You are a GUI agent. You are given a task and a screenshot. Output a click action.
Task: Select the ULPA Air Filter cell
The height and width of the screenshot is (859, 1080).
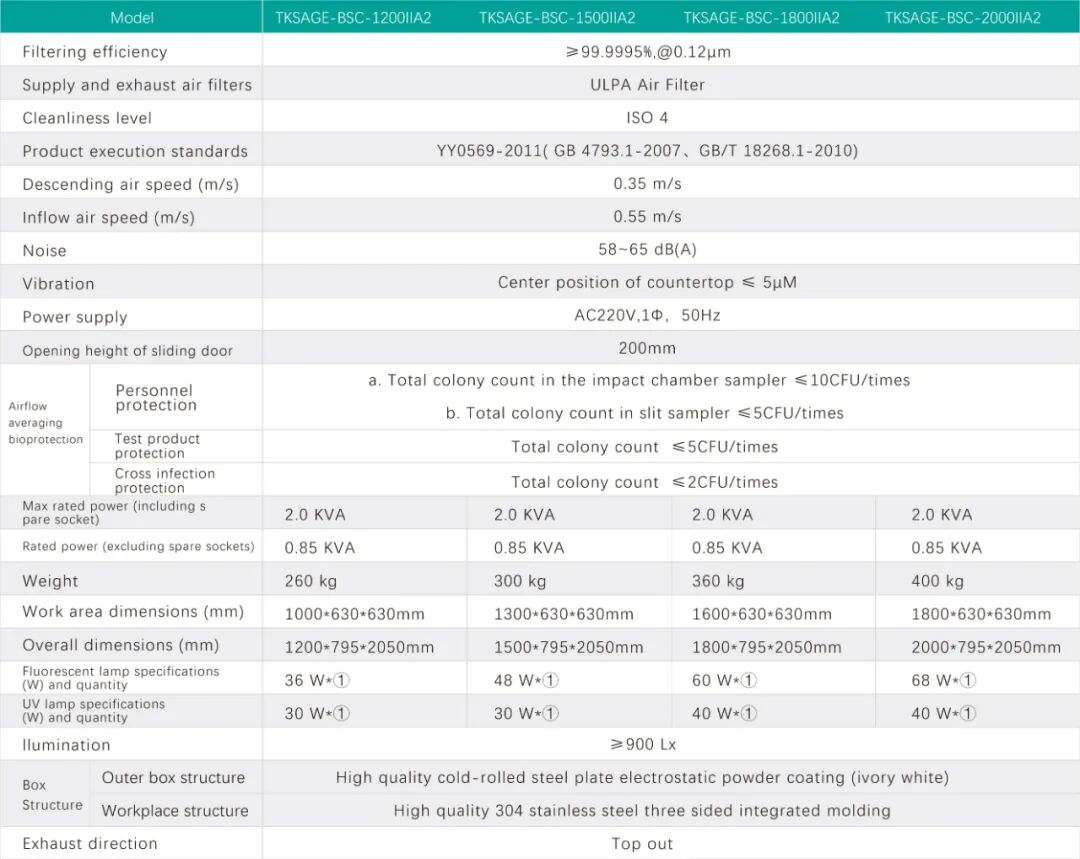(x=647, y=85)
